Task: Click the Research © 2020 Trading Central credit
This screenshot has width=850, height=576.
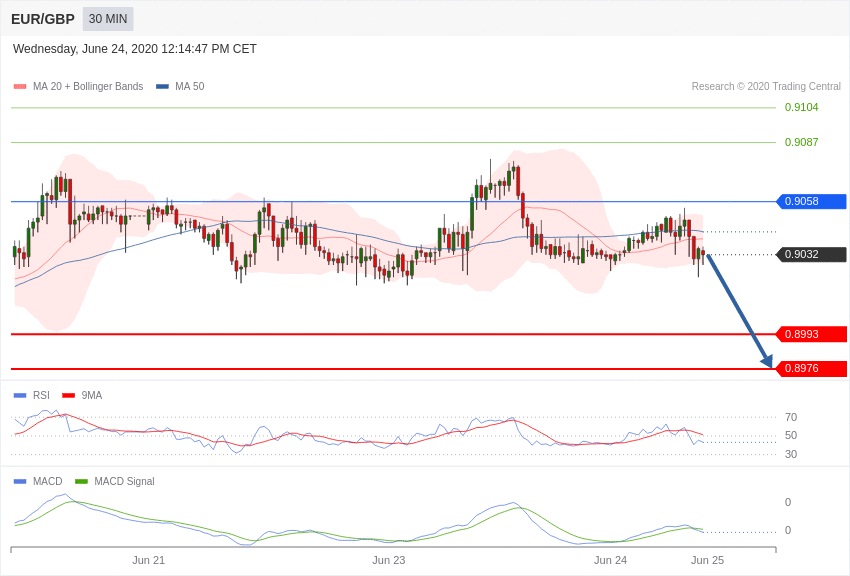Action: [766, 86]
